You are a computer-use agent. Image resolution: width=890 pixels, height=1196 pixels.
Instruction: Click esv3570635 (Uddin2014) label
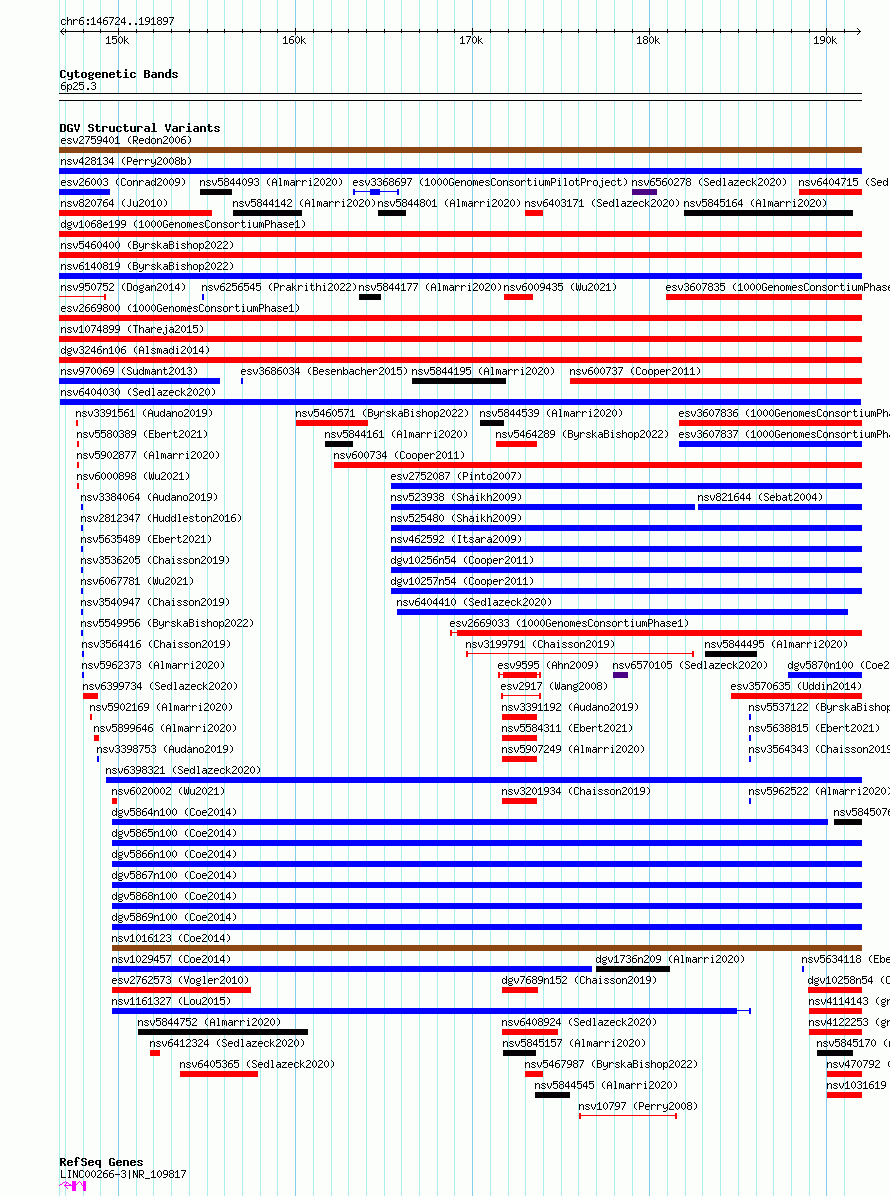[x=796, y=686]
